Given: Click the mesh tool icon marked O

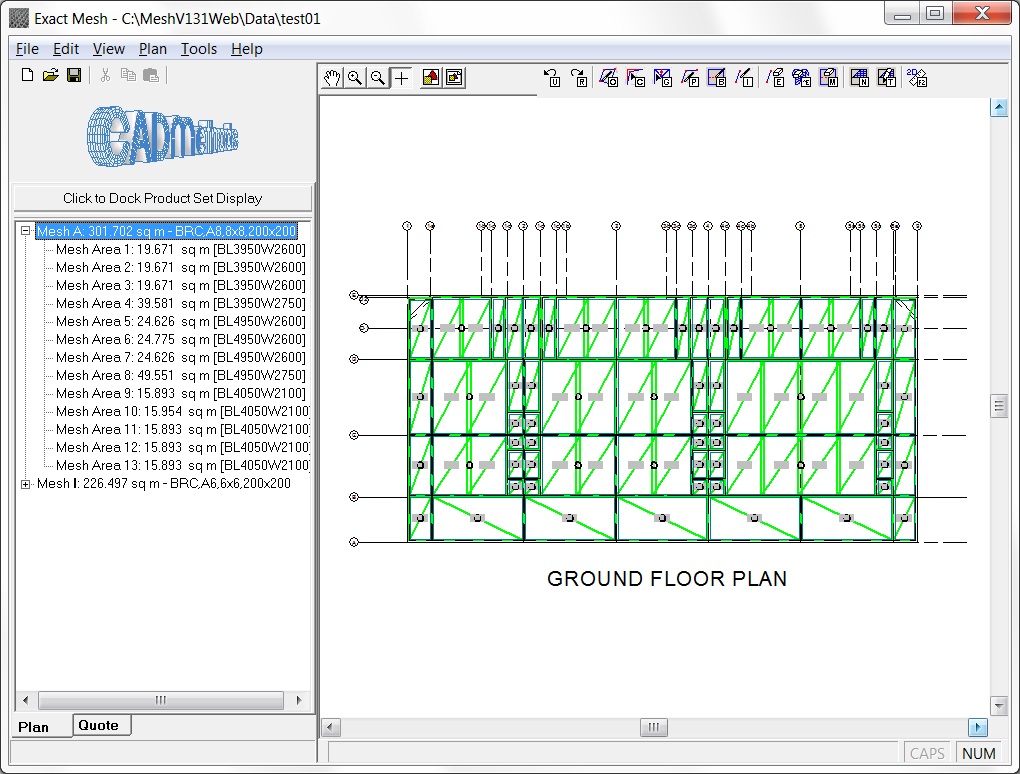Looking at the screenshot, I should [x=609, y=78].
